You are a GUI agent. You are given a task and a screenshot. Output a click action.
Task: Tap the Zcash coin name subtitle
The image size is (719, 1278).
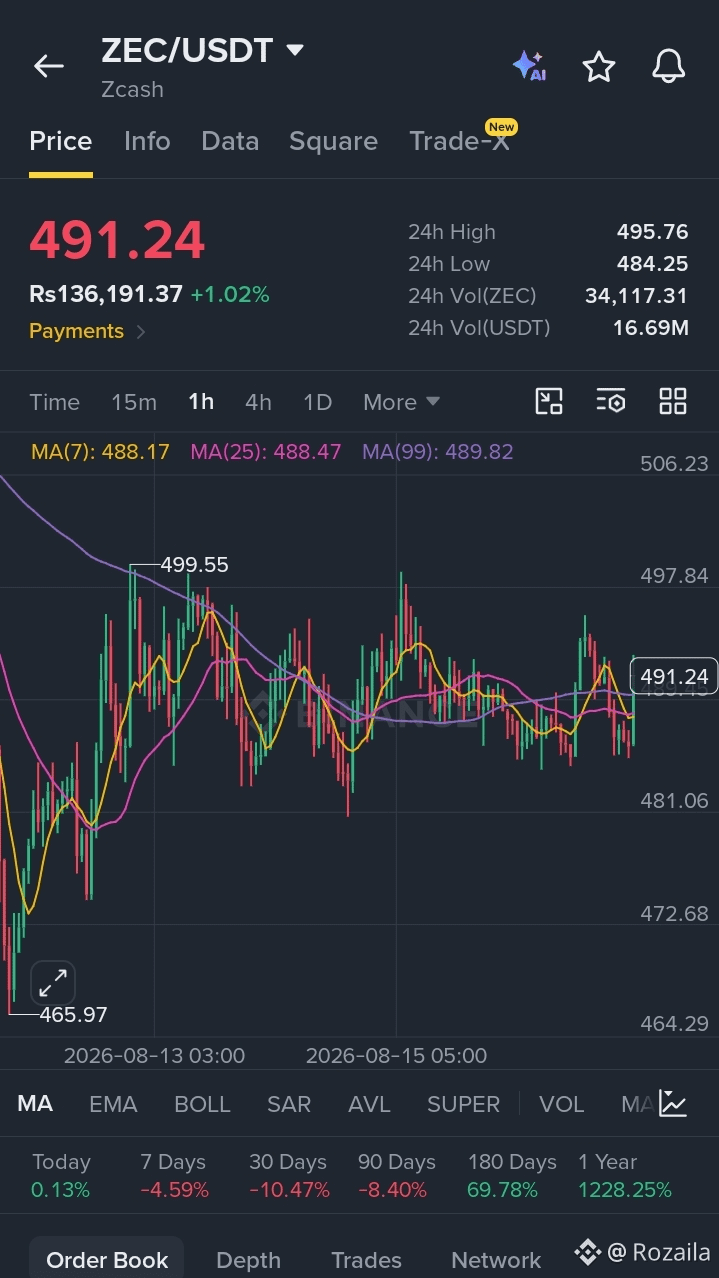click(132, 89)
